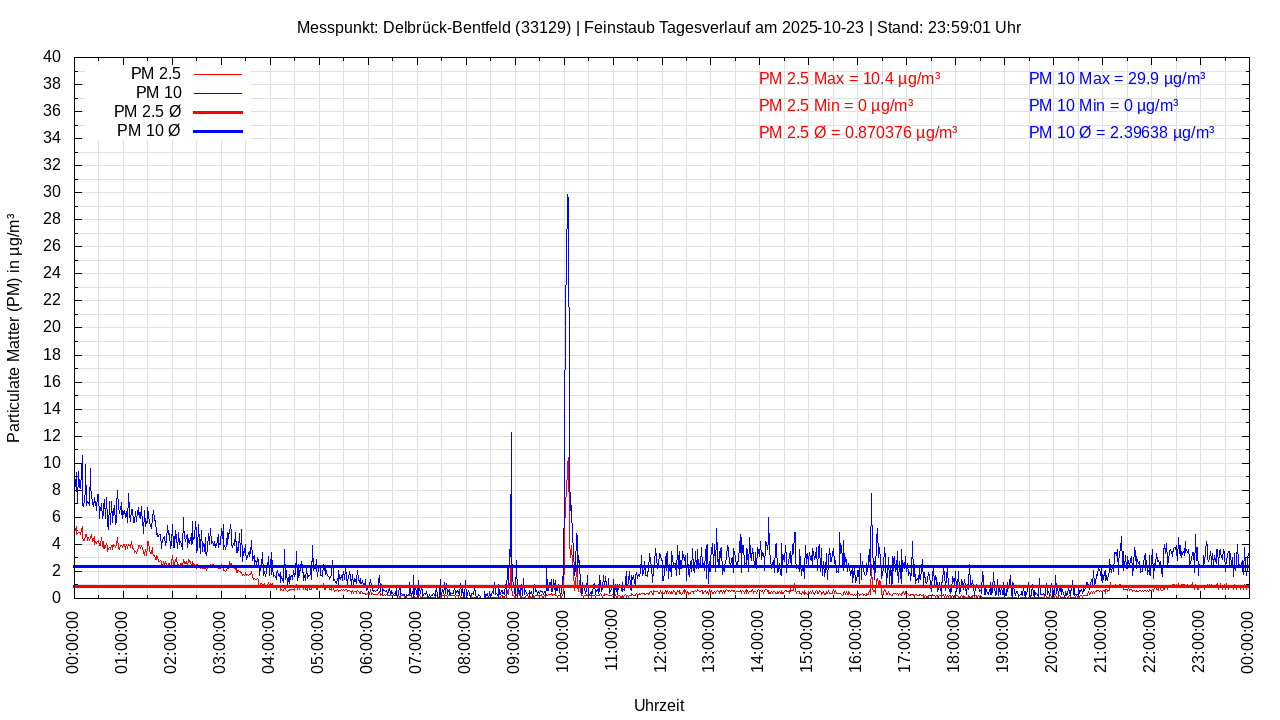Click the PM 2.5 legend line sample

click(x=217, y=74)
